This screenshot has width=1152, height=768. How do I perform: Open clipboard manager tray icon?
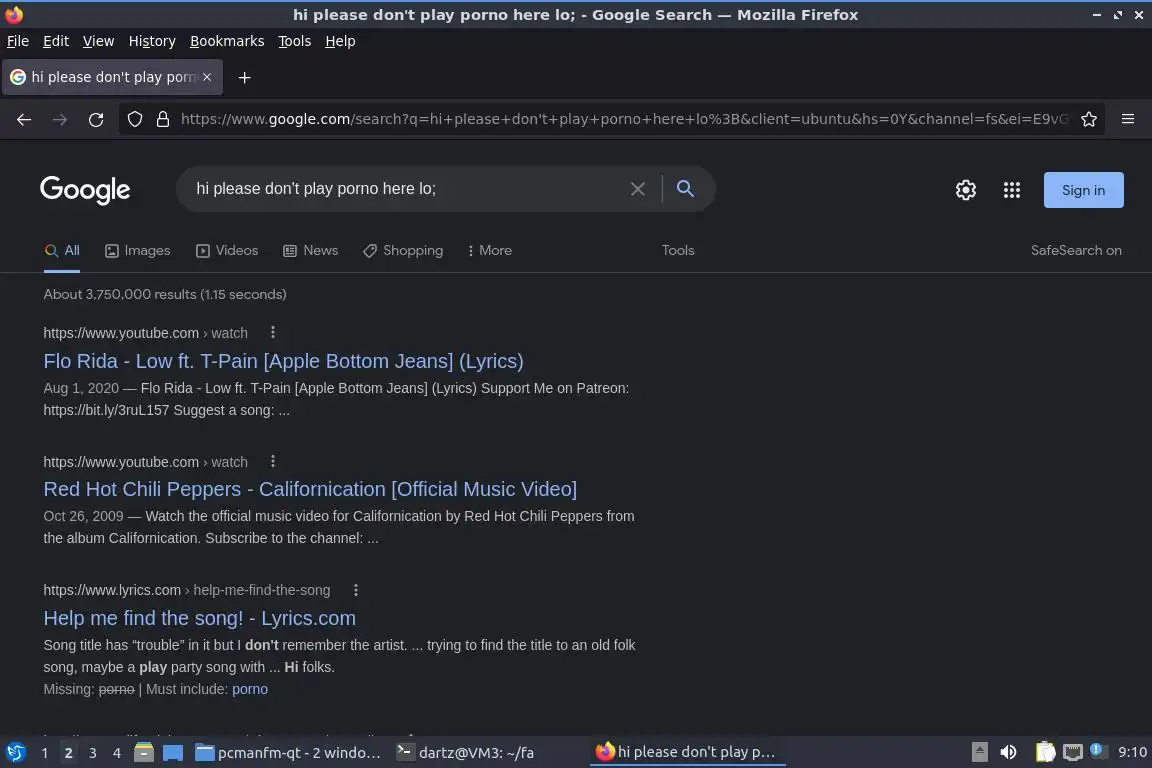[1045, 753]
